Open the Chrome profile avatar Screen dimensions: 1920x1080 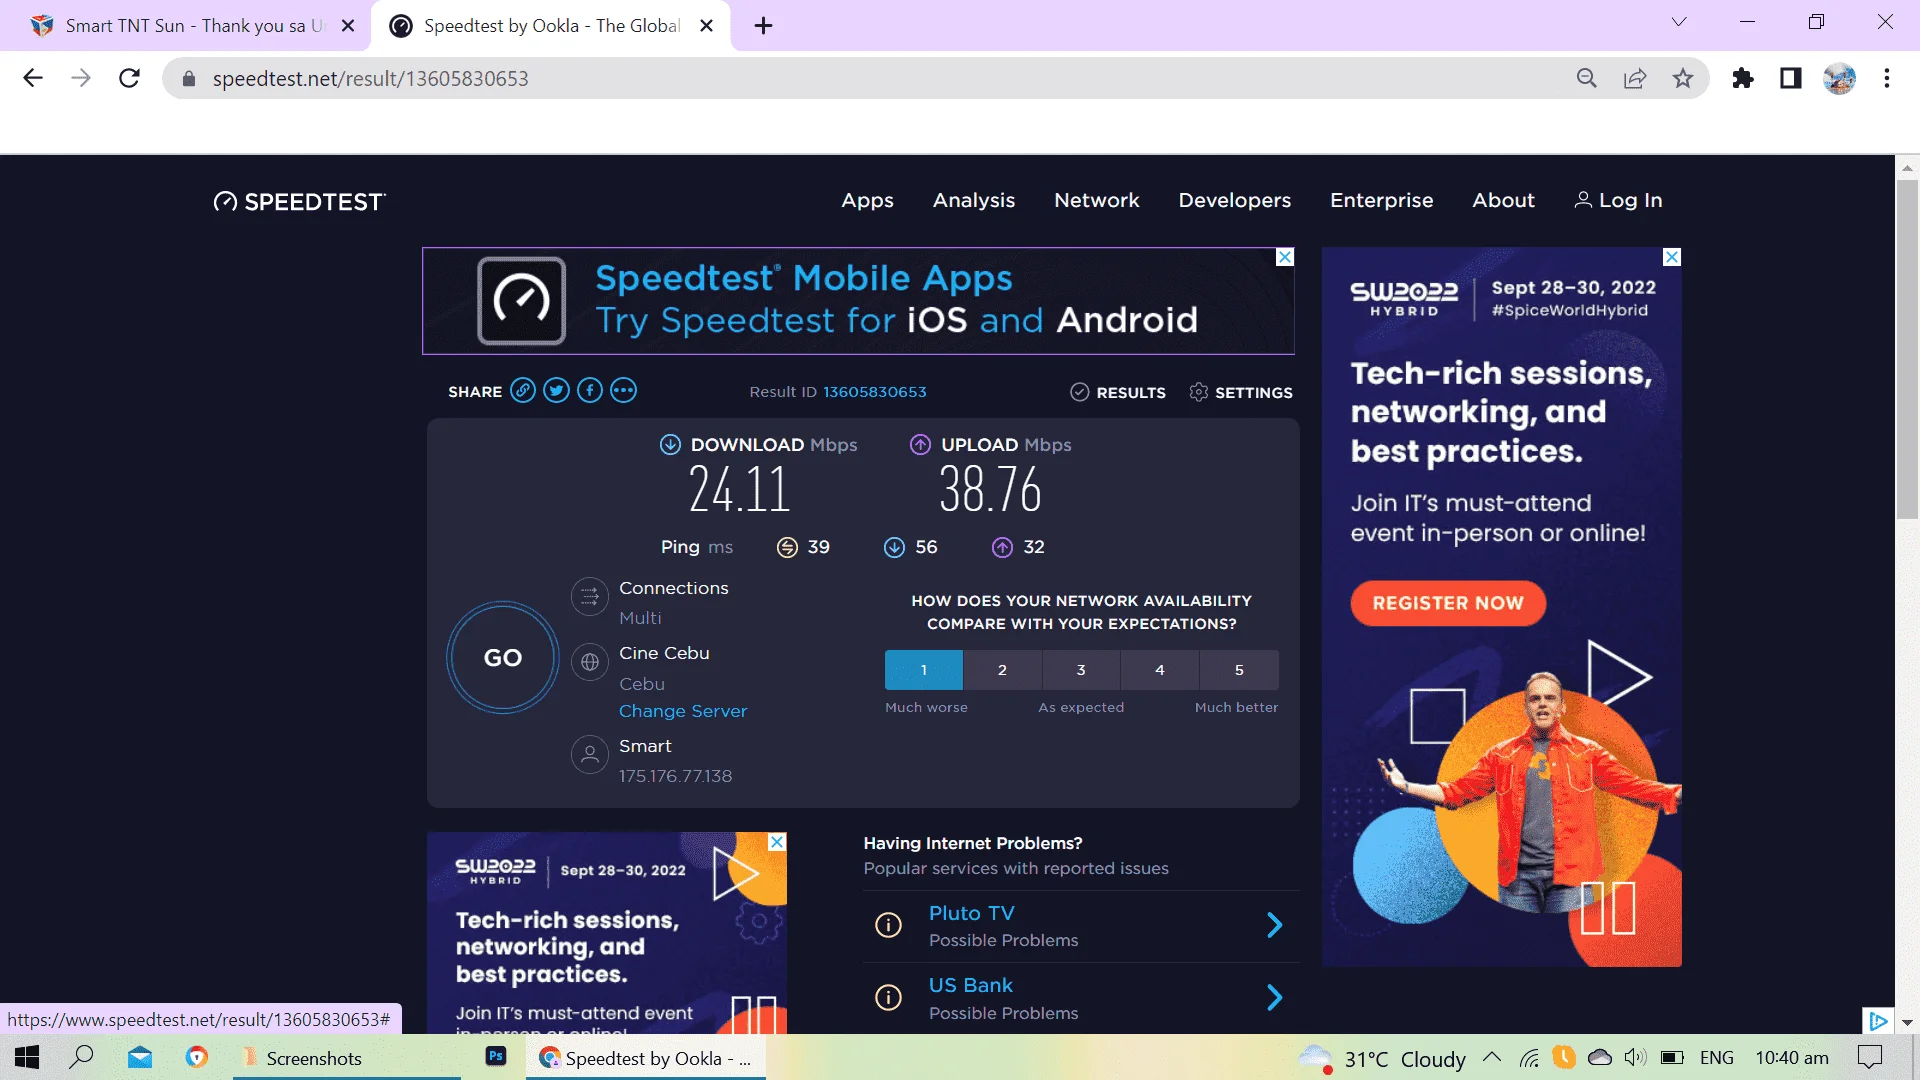tap(1839, 78)
